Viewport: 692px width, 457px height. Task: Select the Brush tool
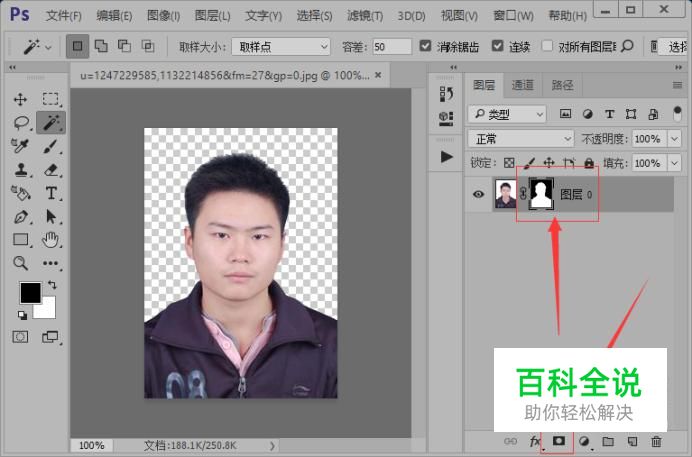(50, 146)
